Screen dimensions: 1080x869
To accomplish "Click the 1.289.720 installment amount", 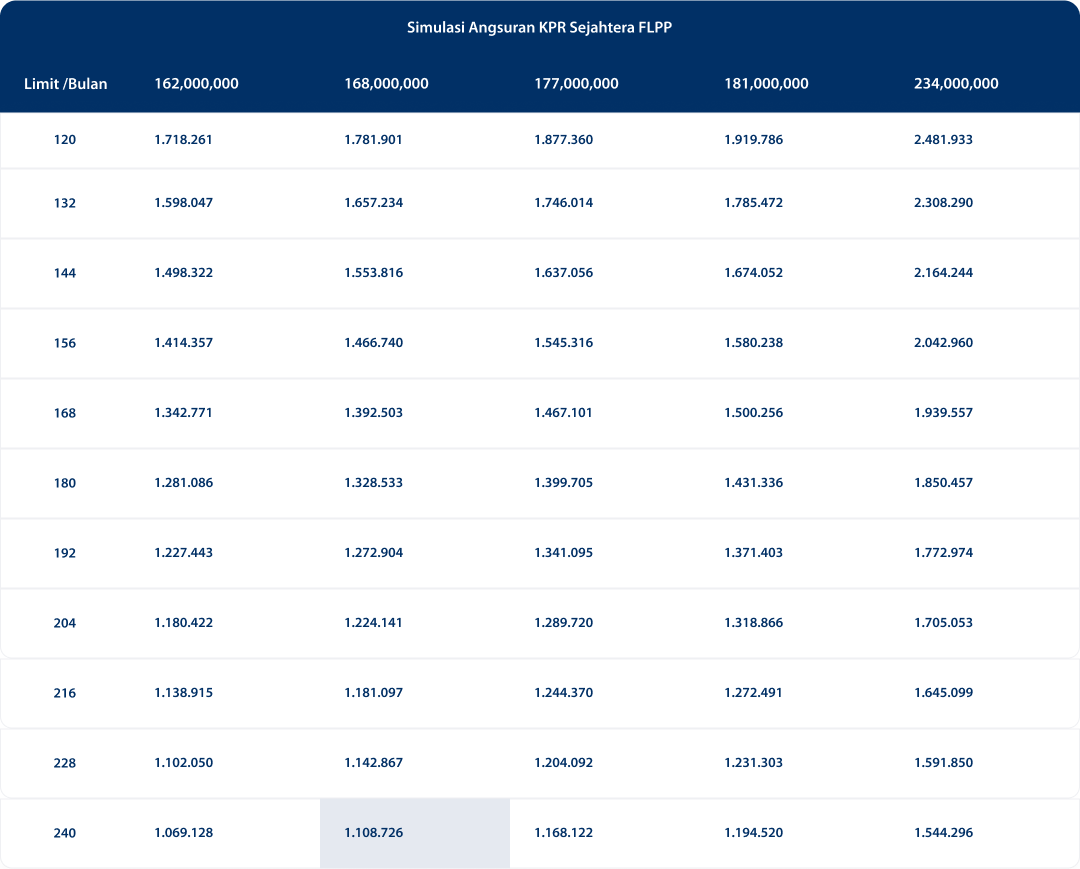I will [563, 623].
